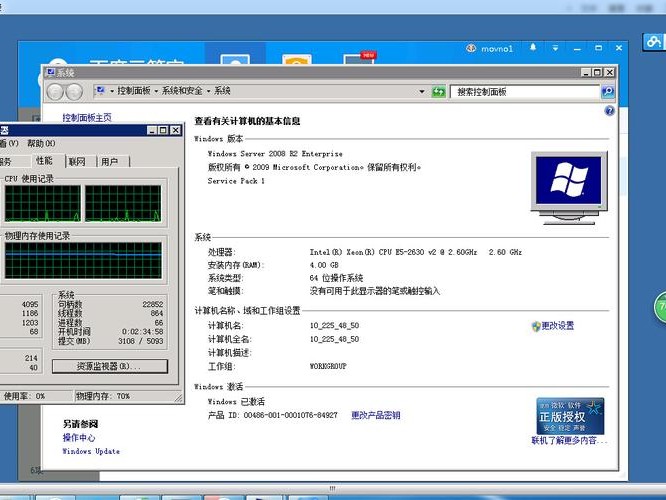Switch to the 用户 tab in Task Manager
666x500 pixels.
(109, 162)
